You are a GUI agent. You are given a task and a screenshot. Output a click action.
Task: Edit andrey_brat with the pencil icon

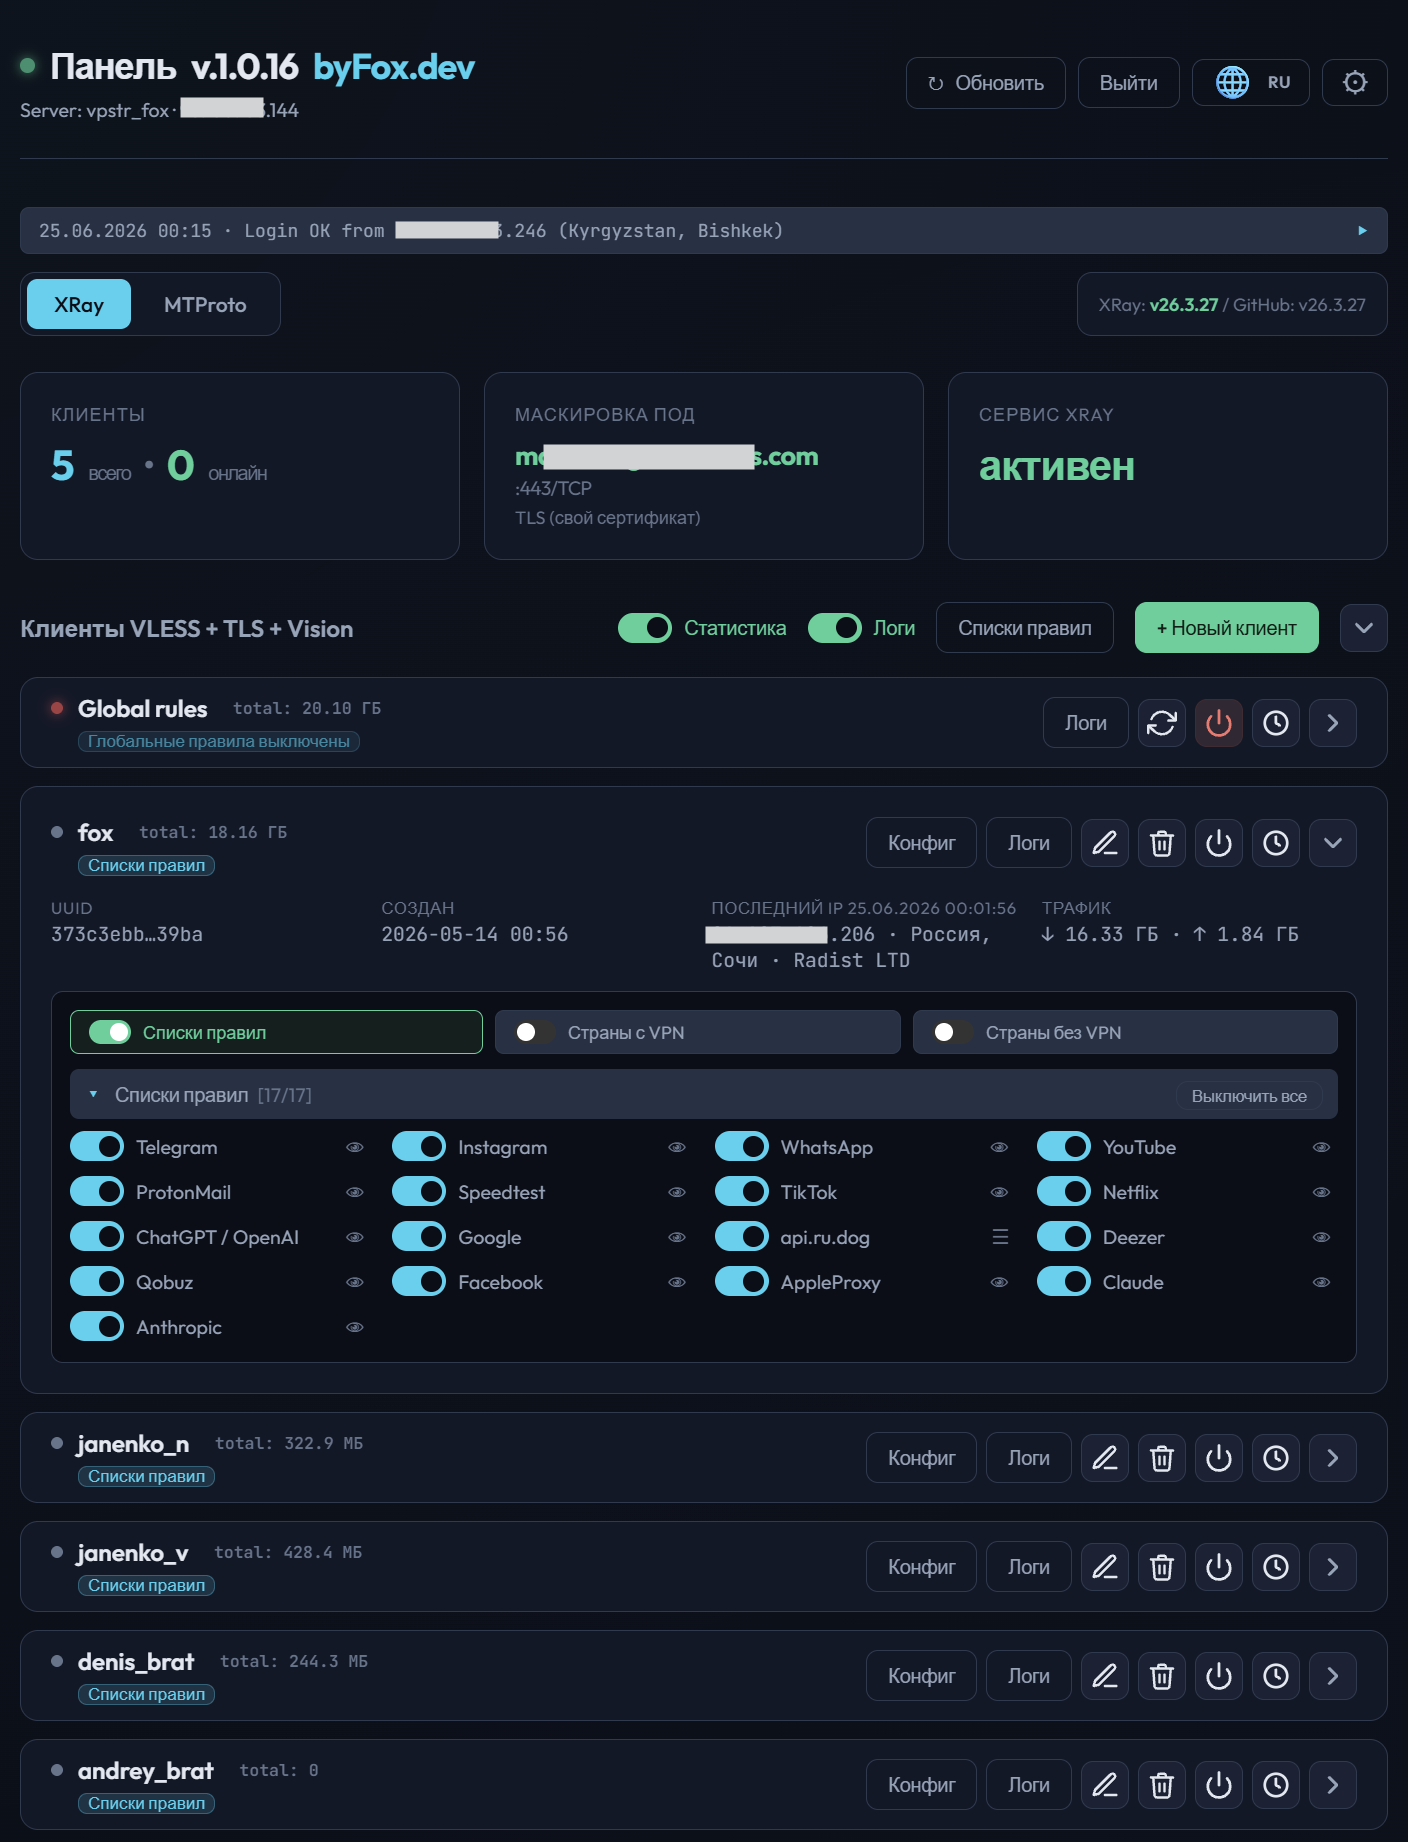pyautogui.click(x=1104, y=1785)
